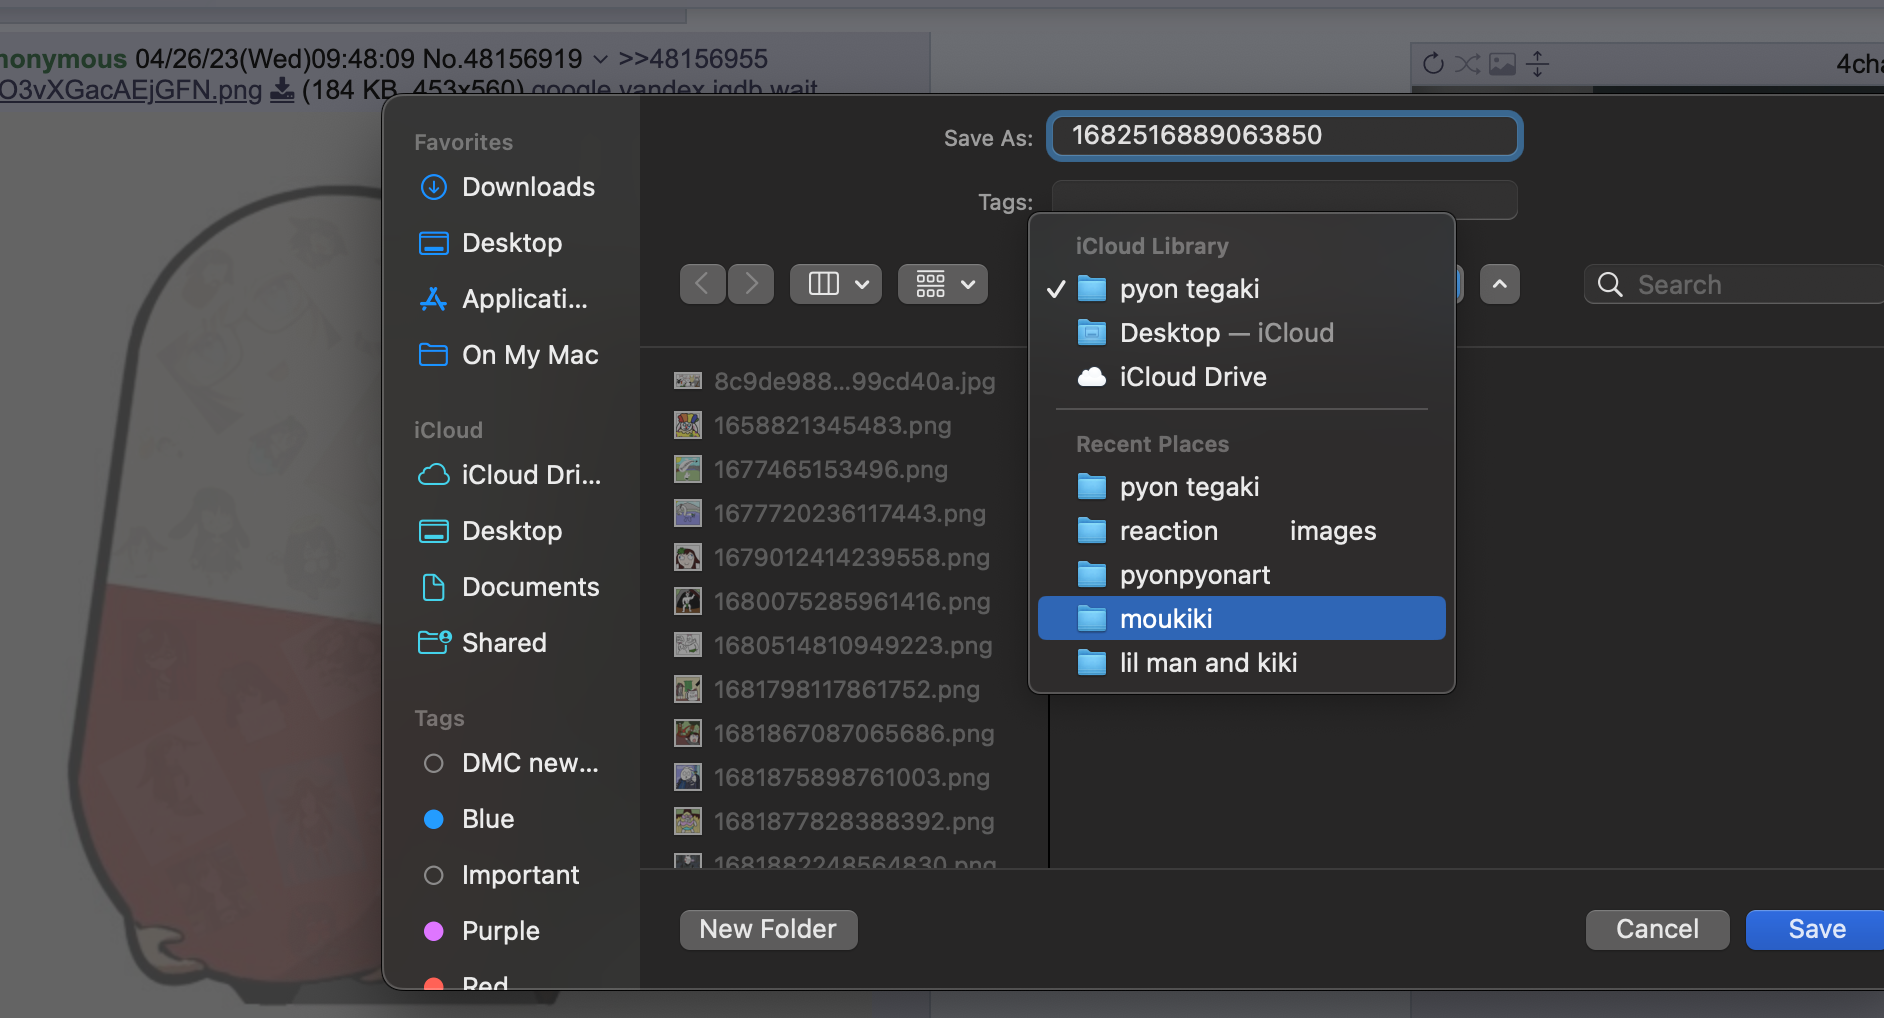Choose pyonpyonart recent folder
This screenshot has width=1884, height=1018.
tap(1242, 575)
